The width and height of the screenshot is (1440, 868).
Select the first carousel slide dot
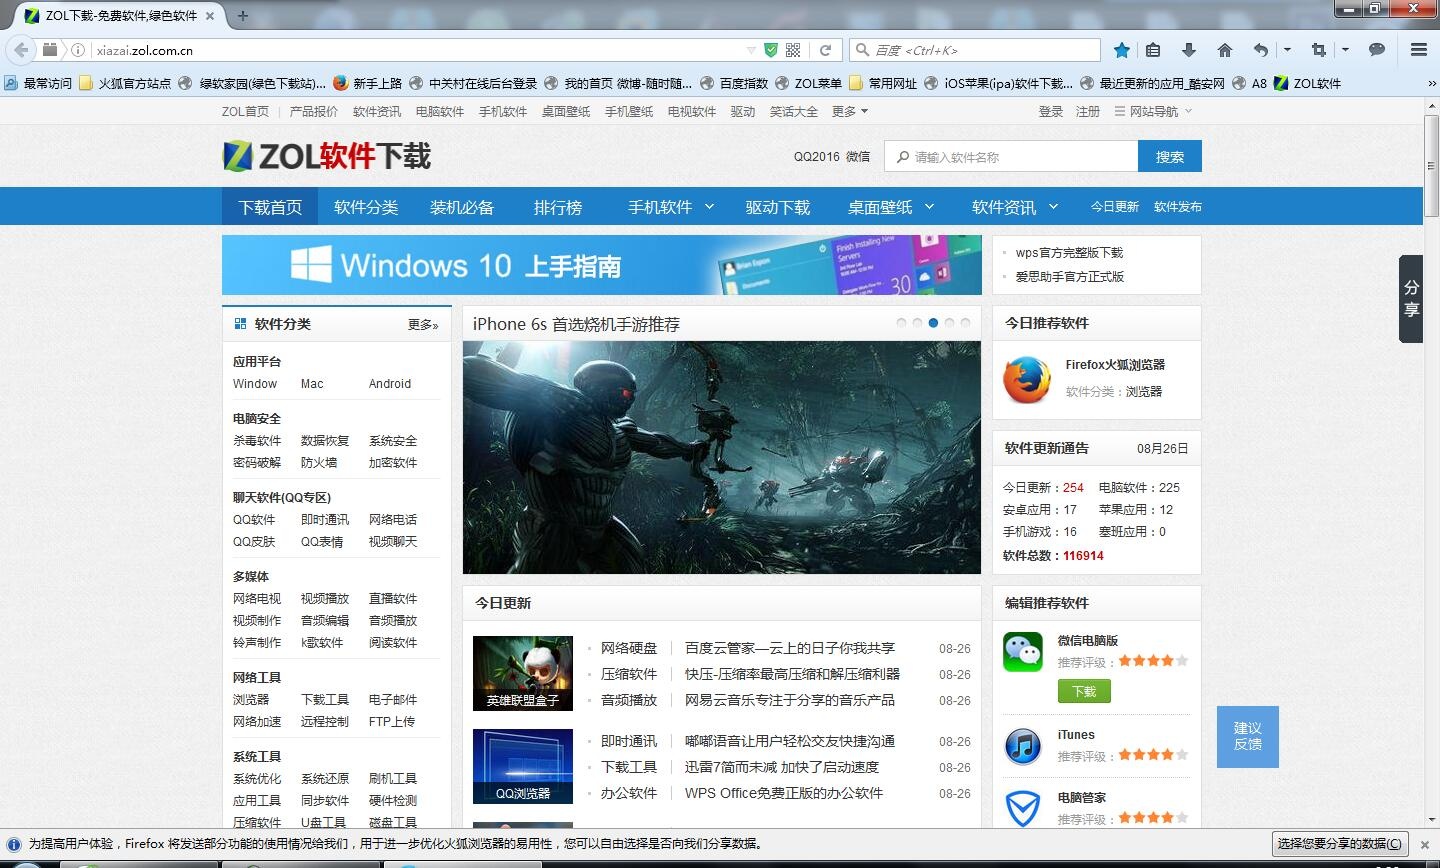tap(901, 323)
